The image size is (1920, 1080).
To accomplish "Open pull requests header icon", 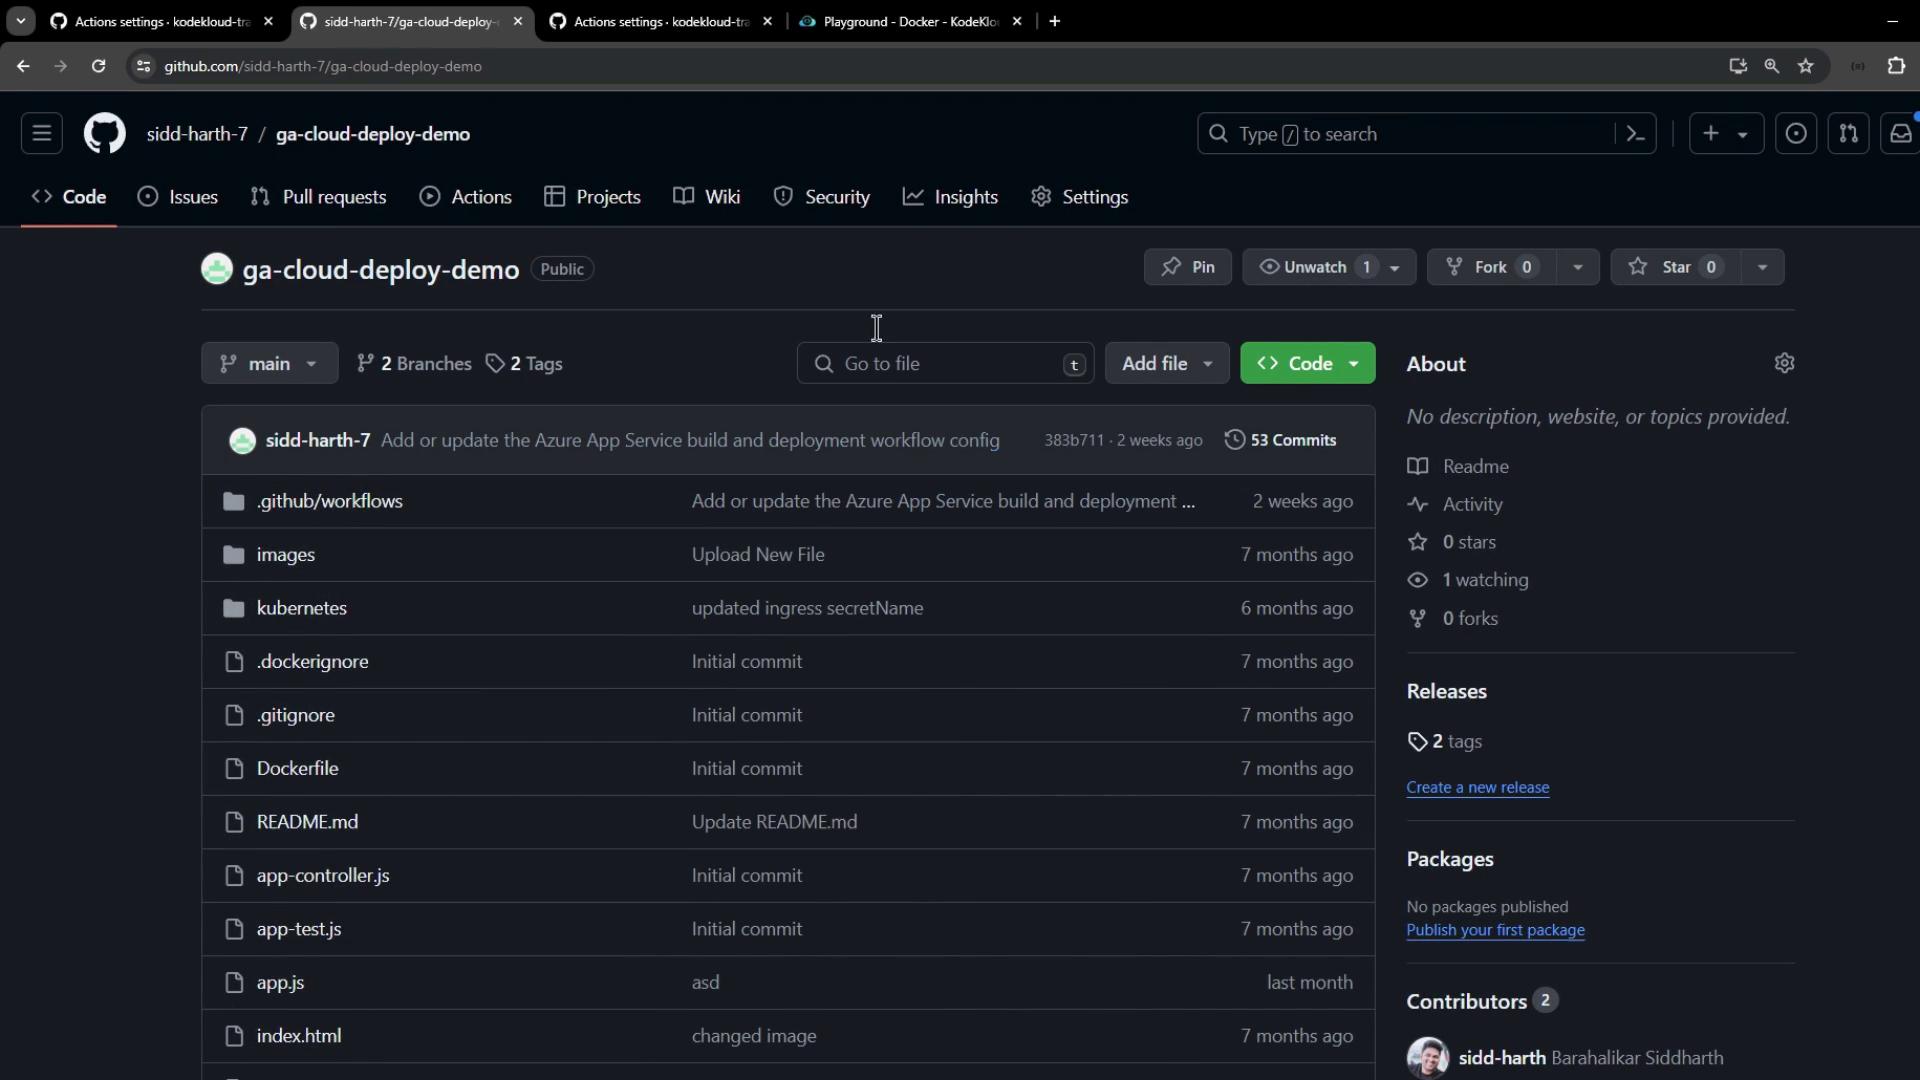I will (x=1848, y=134).
